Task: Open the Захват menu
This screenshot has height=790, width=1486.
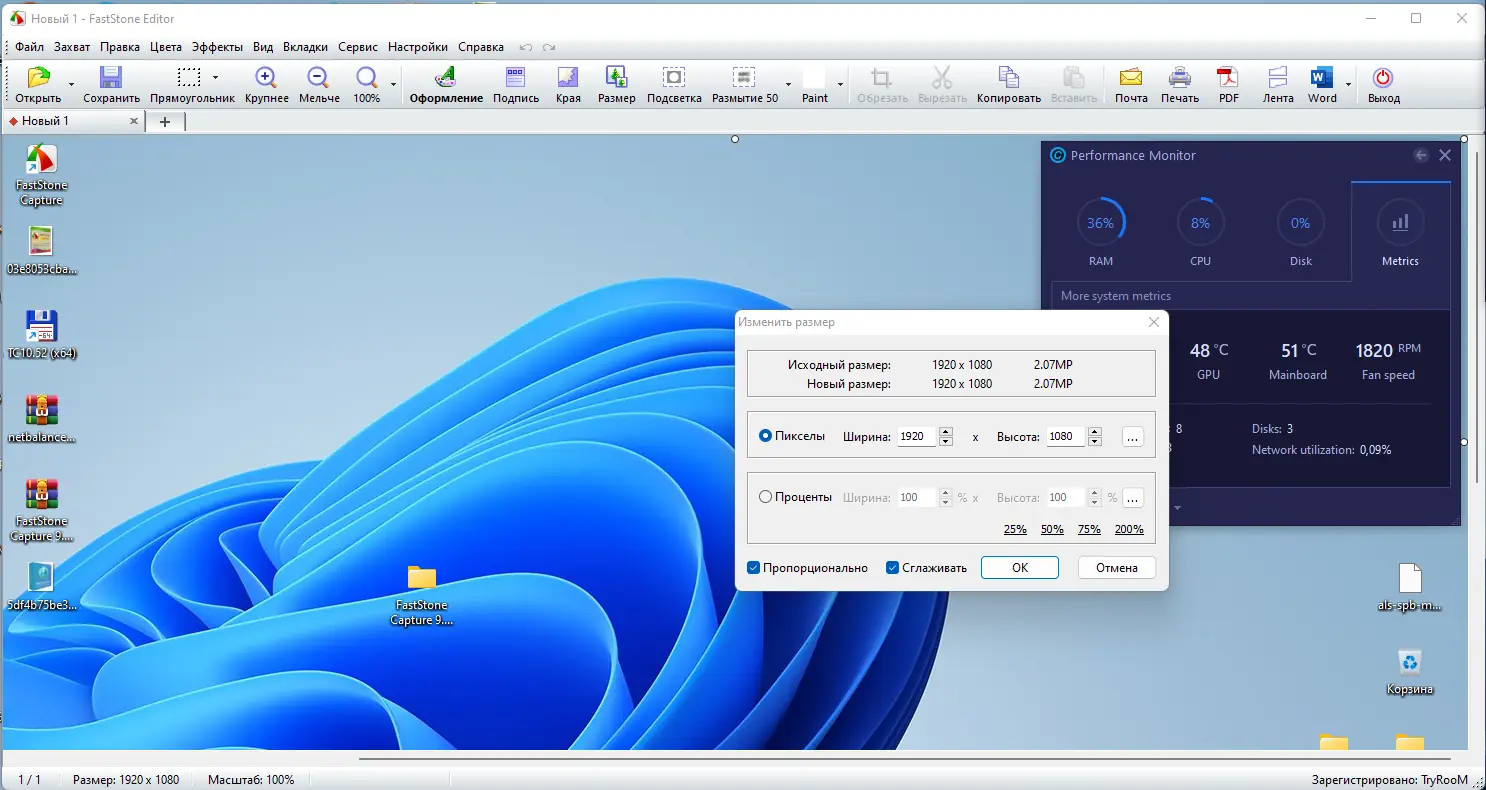Action: 72,47
